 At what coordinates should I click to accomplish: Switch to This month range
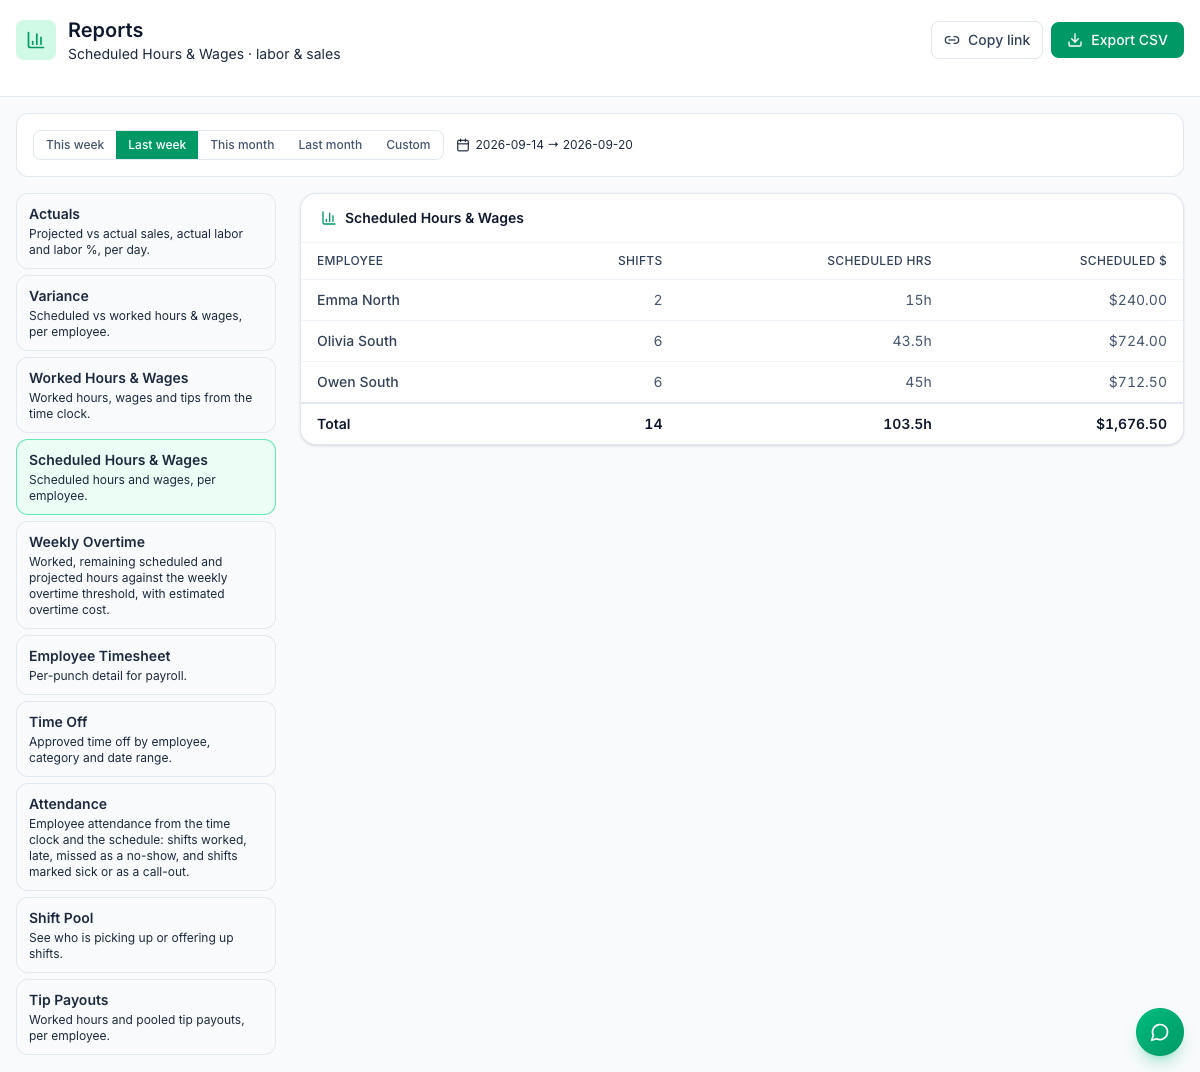coord(242,145)
